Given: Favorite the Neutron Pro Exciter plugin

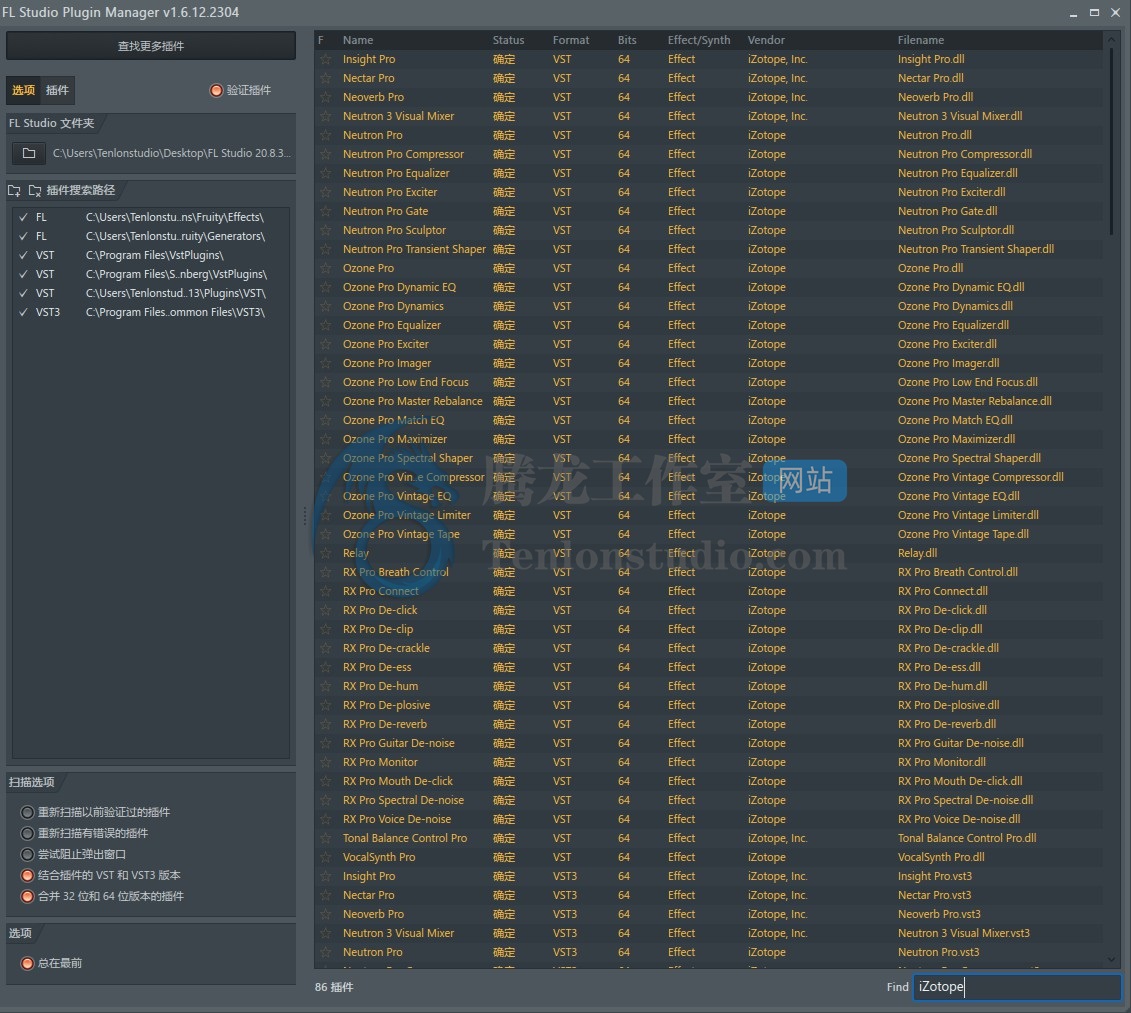Looking at the screenshot, I should click(326, 192).
